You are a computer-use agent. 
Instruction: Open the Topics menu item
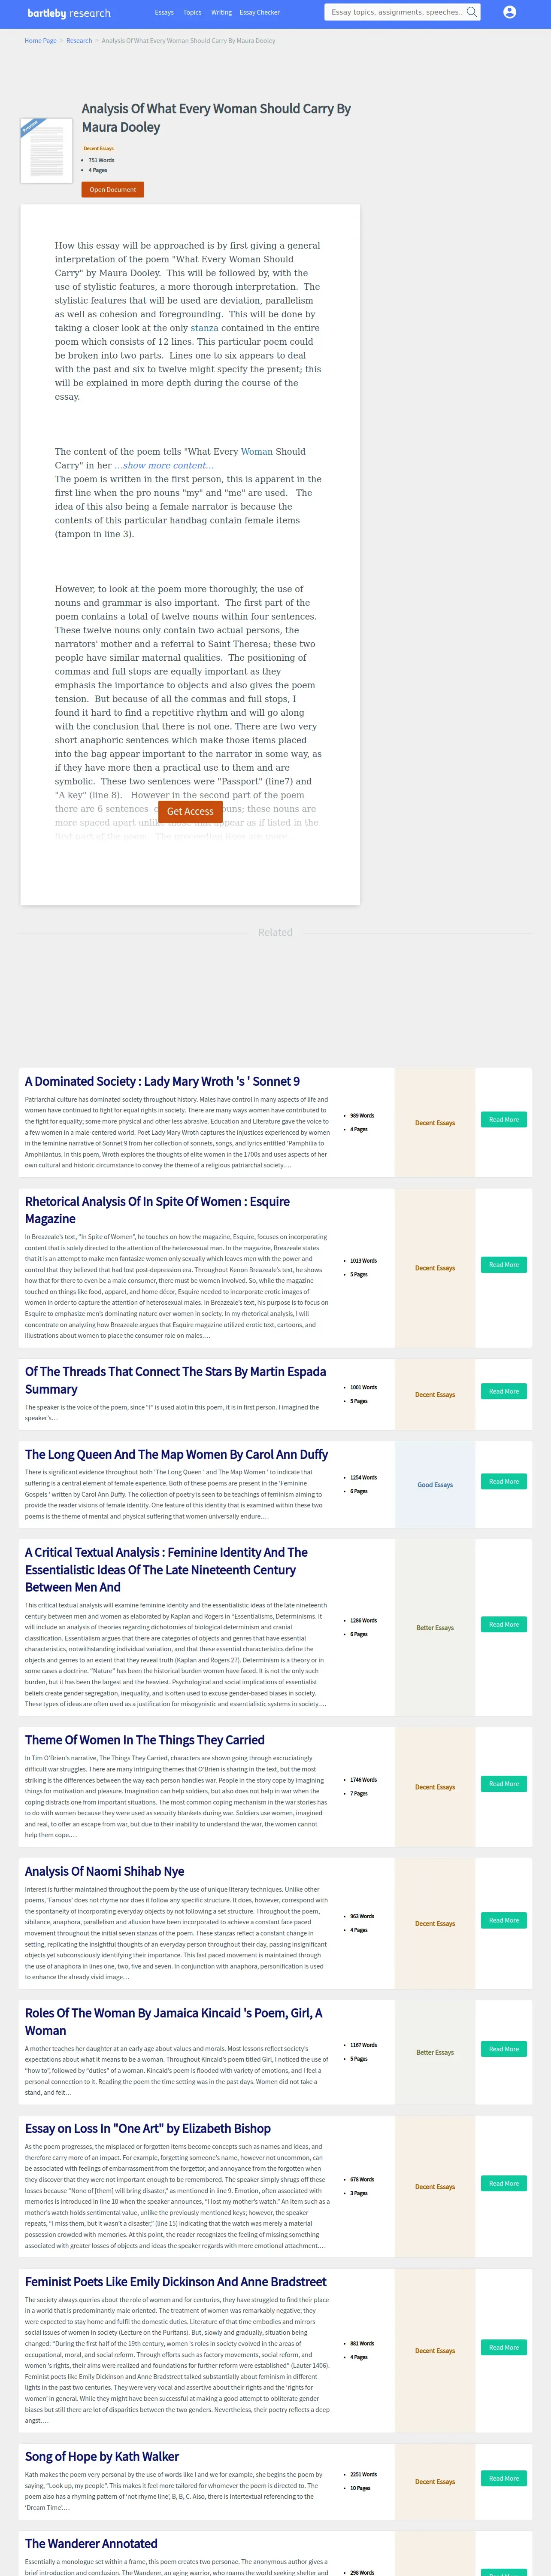192,13
